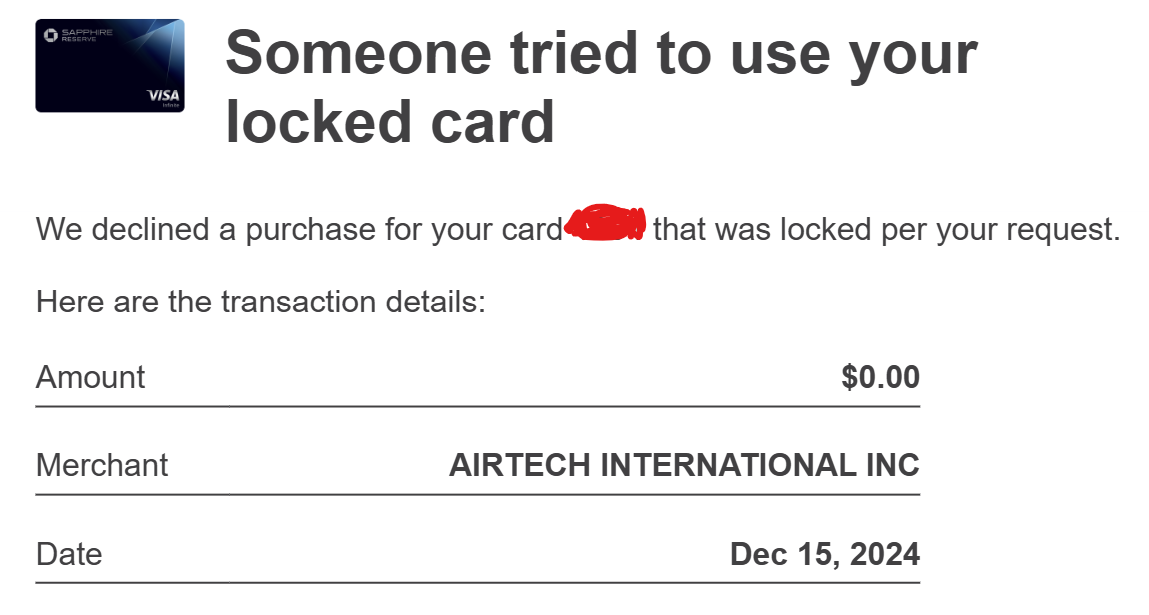Click the Dec 15, 2024 date value
This screenshot has width=1149, height=615.
(825, 554)
